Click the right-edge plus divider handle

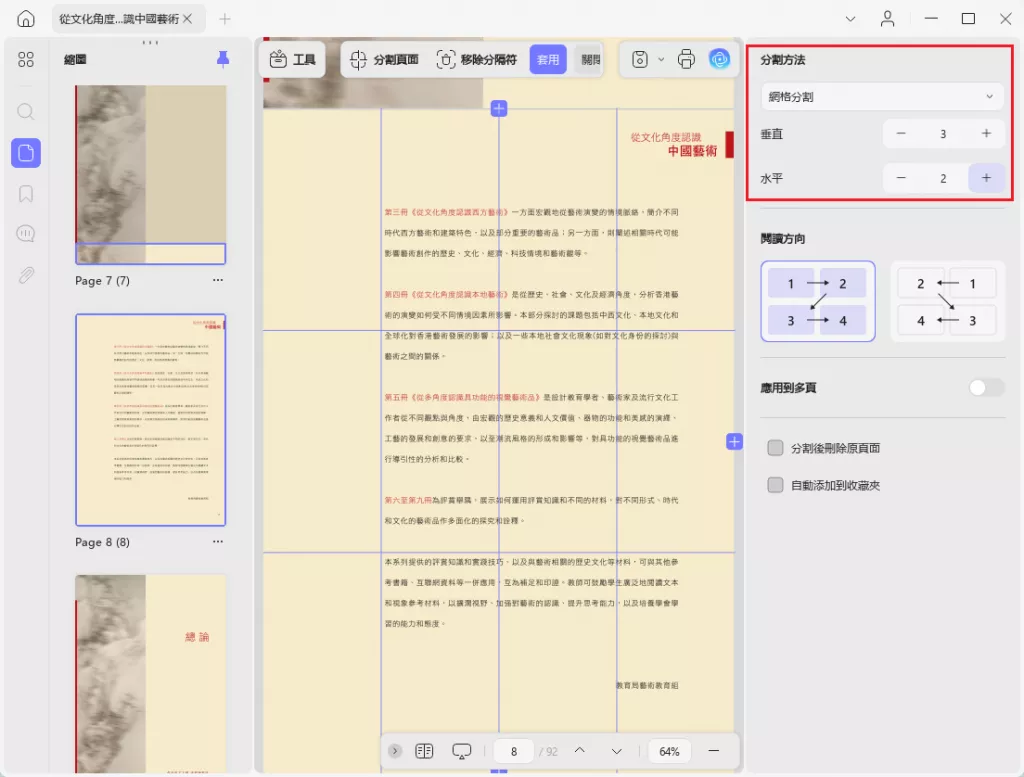click(734, 442)
